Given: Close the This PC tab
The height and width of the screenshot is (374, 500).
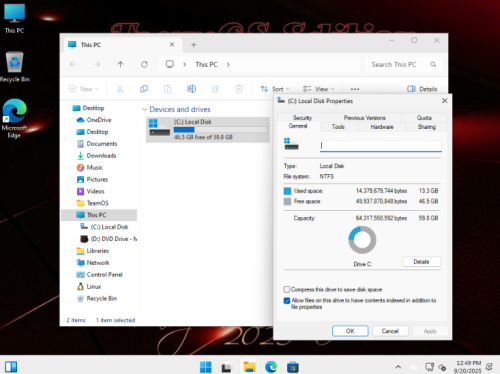Looking at the screenshot, I should [172, 44].
